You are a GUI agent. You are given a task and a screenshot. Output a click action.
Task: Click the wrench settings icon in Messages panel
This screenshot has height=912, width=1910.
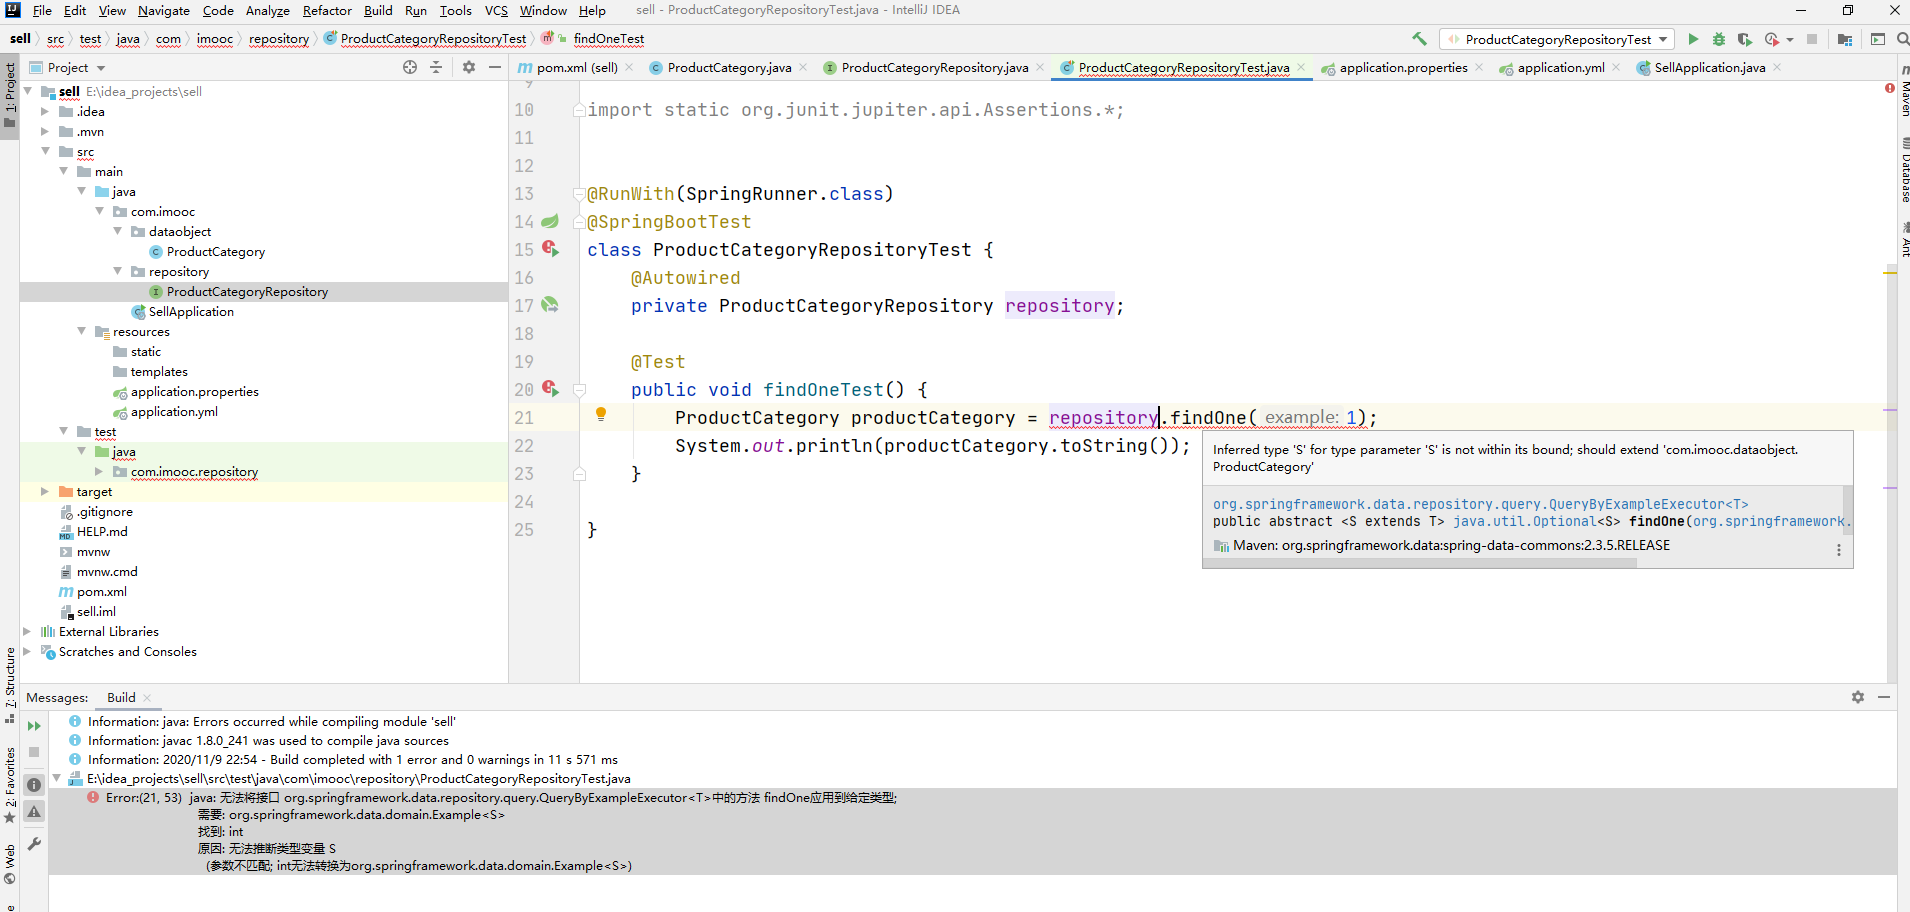(x=34, y=844)
